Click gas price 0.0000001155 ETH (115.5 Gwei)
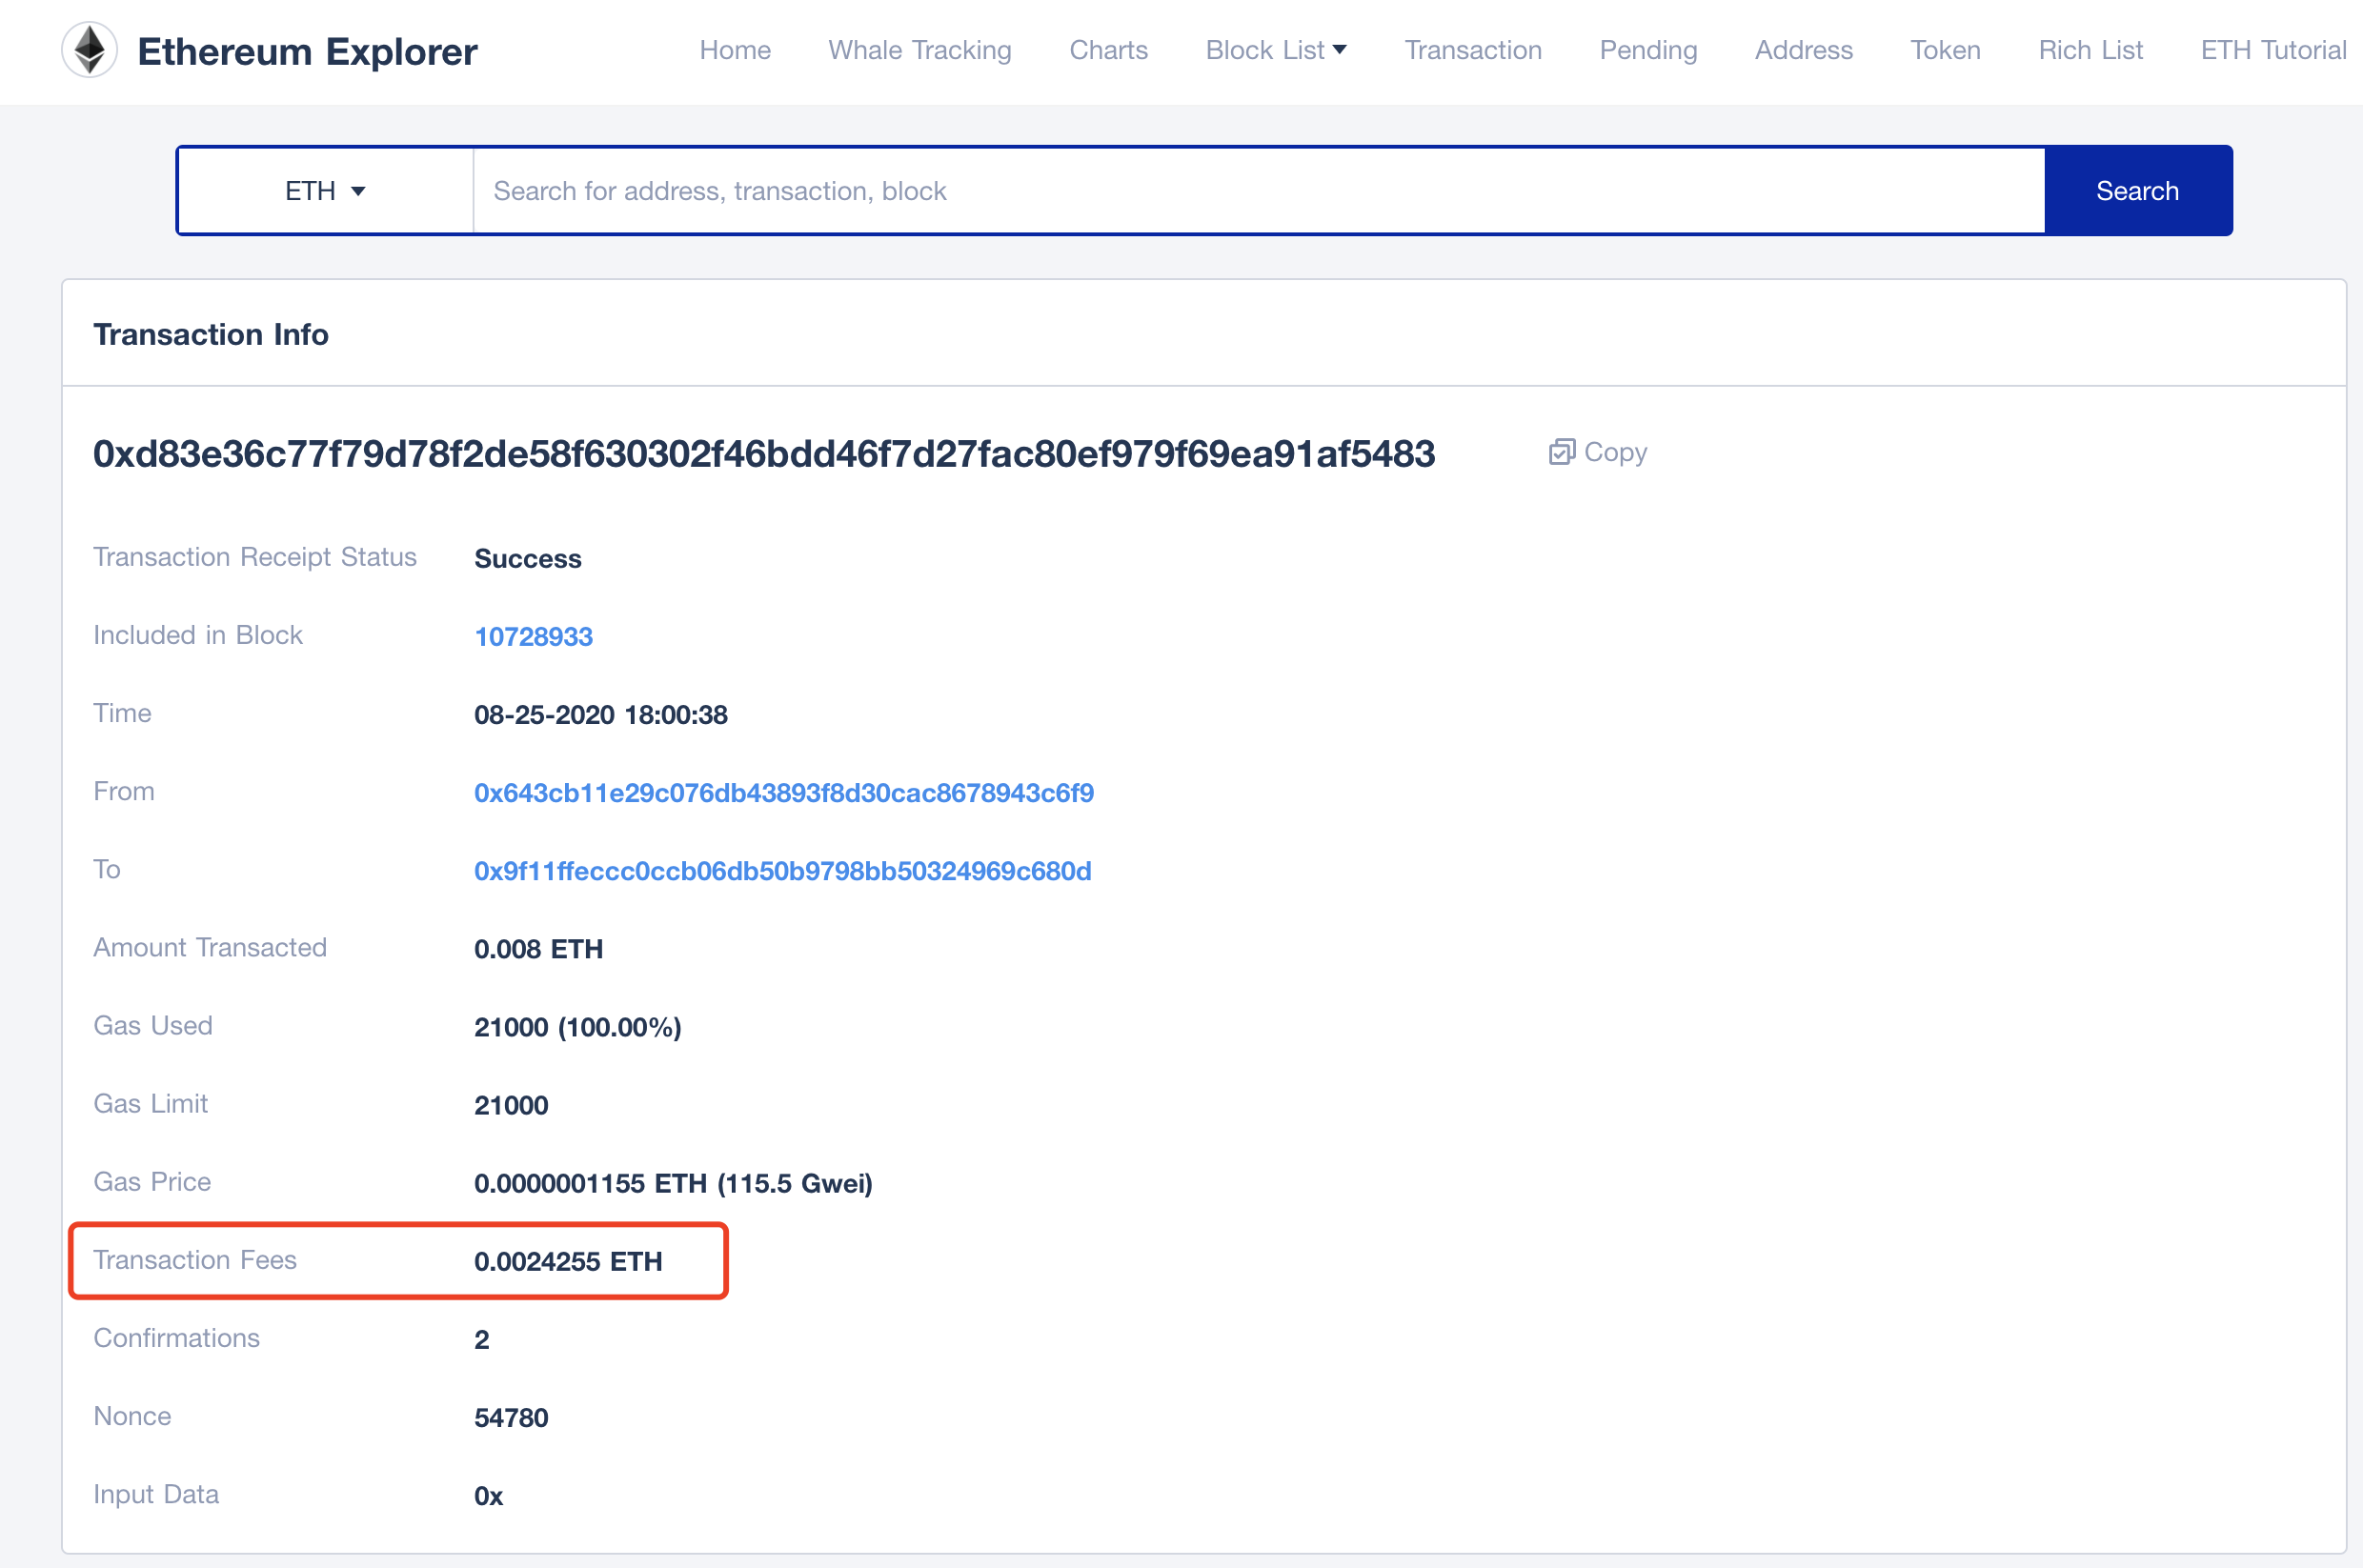 click(673, 1183)
